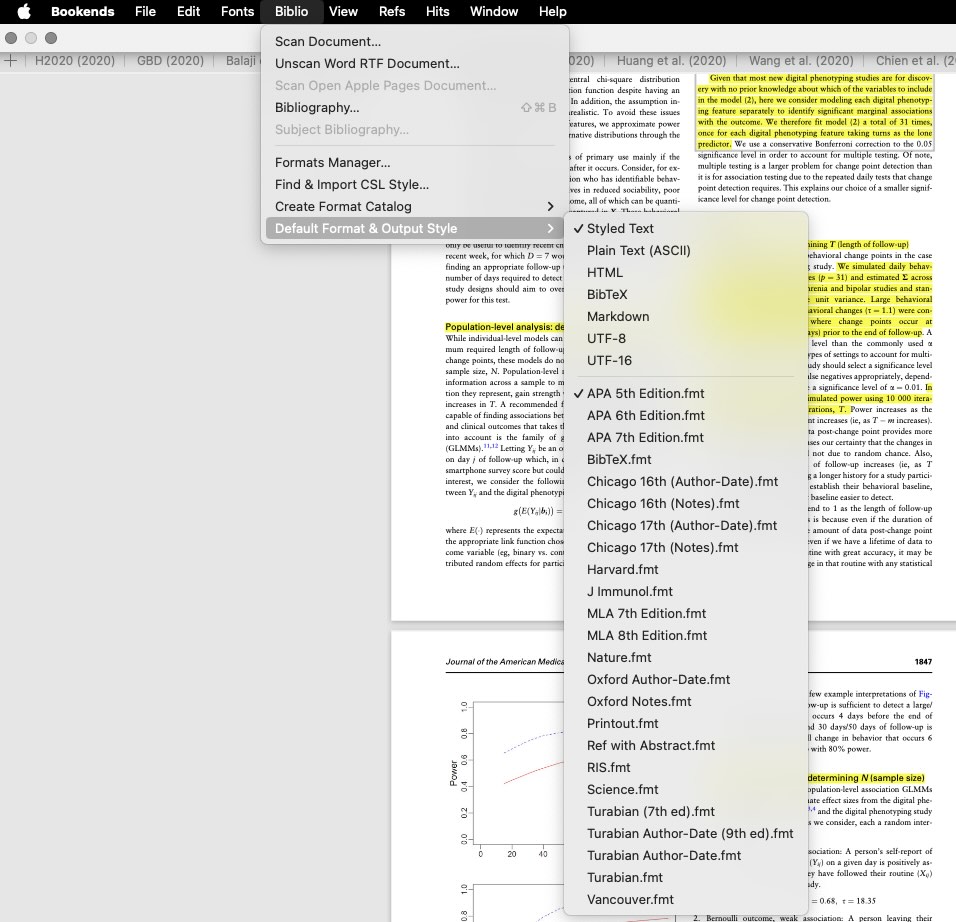Select RIS.fmt format

(686, 767)
